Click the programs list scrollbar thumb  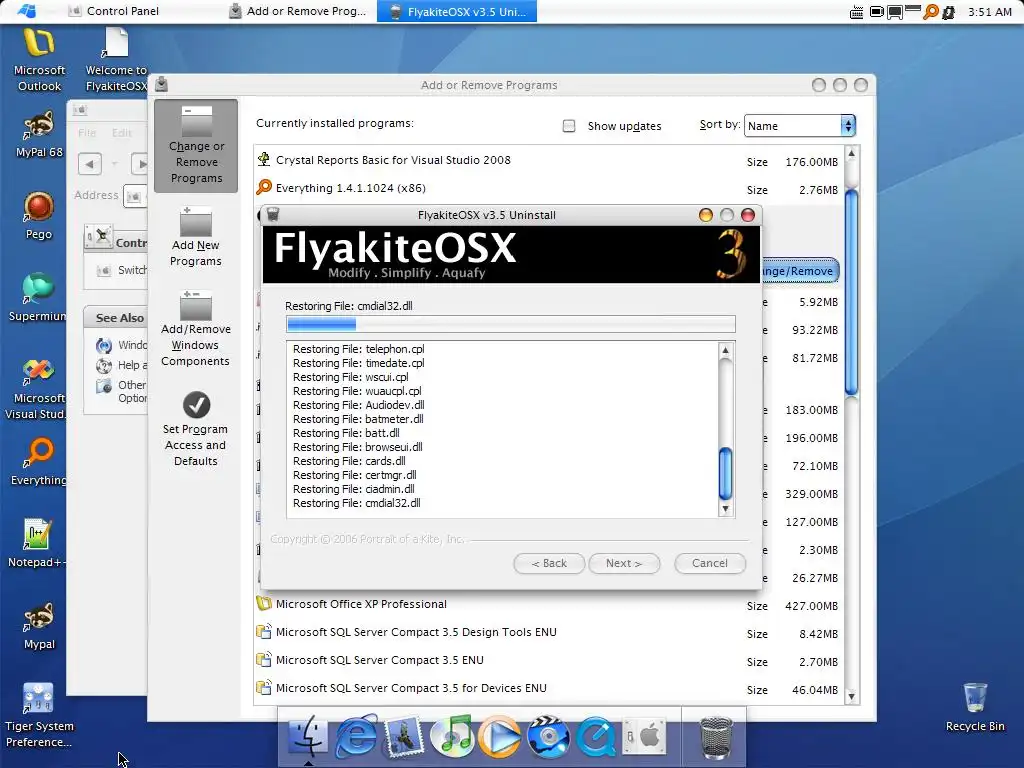coord(851,292)
